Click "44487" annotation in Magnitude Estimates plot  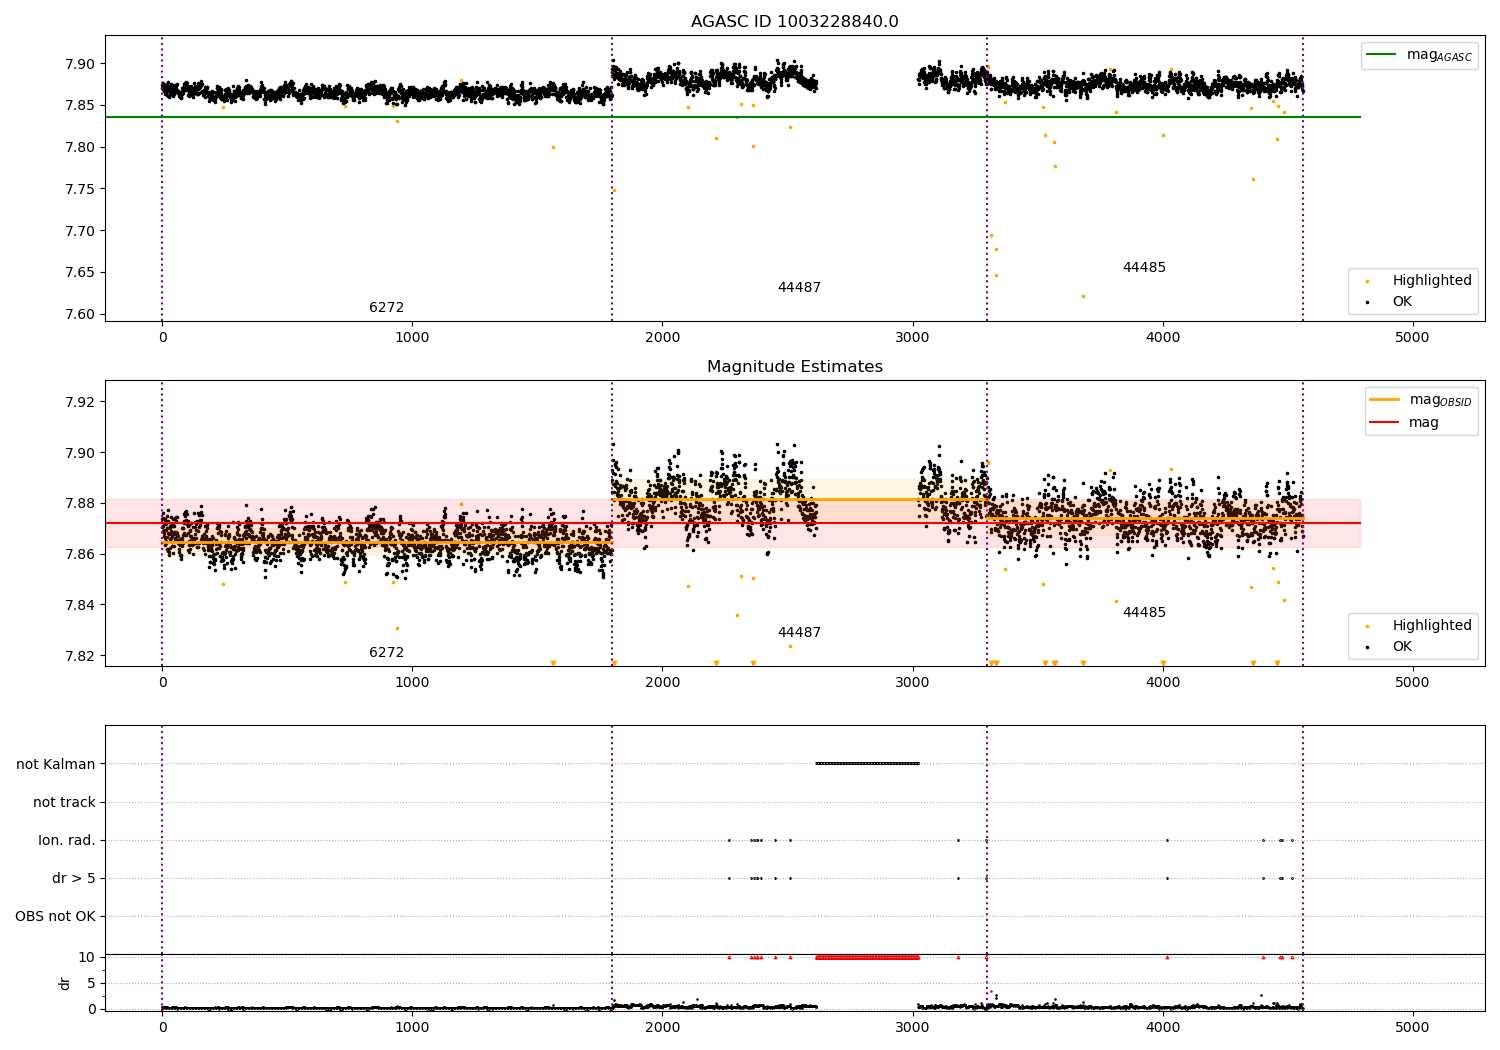[x=799, y=633]
